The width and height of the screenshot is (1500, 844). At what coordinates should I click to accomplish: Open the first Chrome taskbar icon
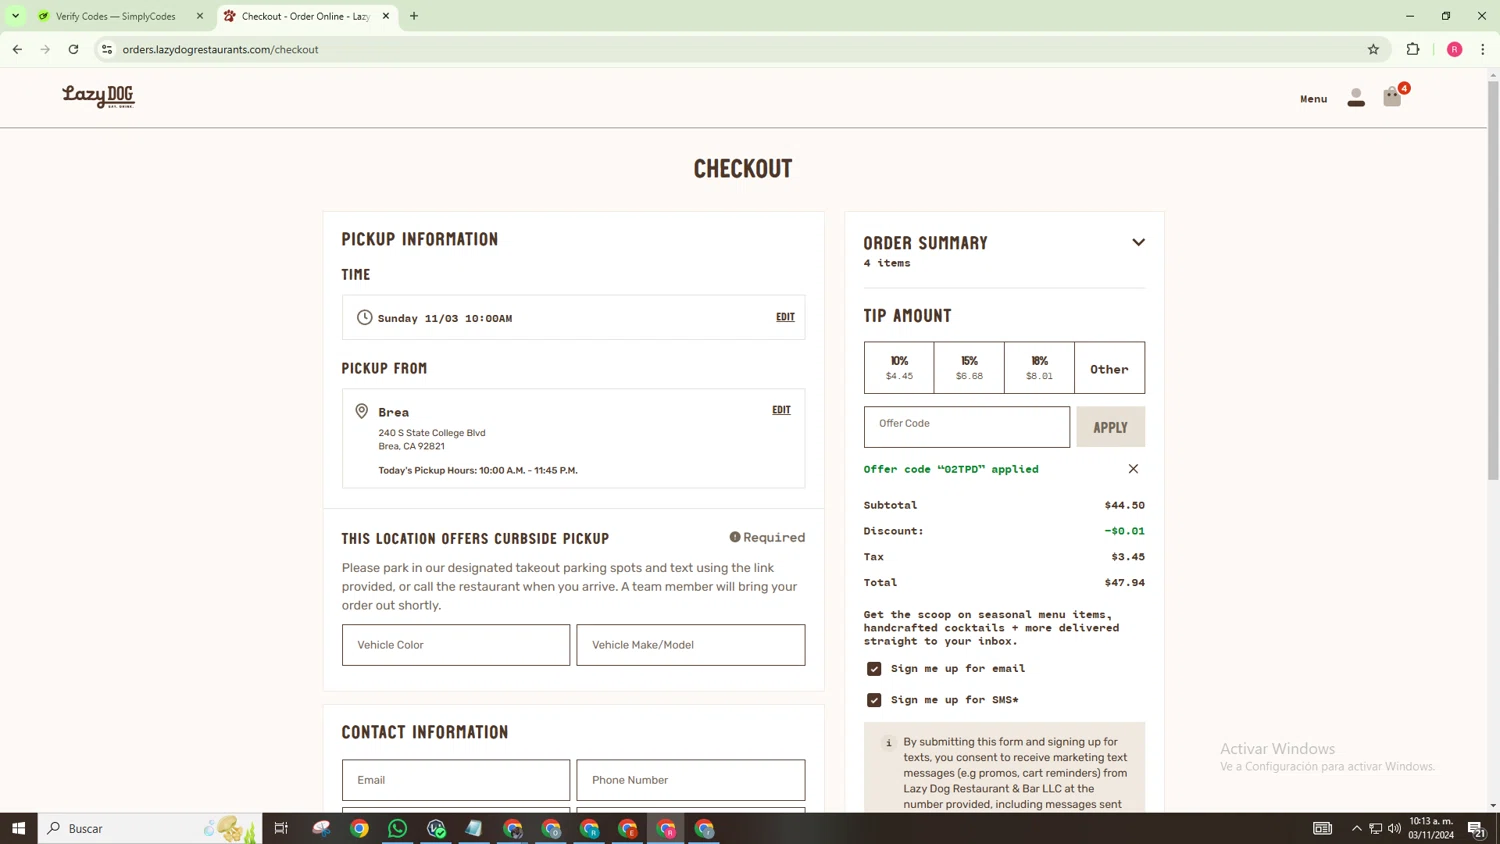(x=359, y=828)
